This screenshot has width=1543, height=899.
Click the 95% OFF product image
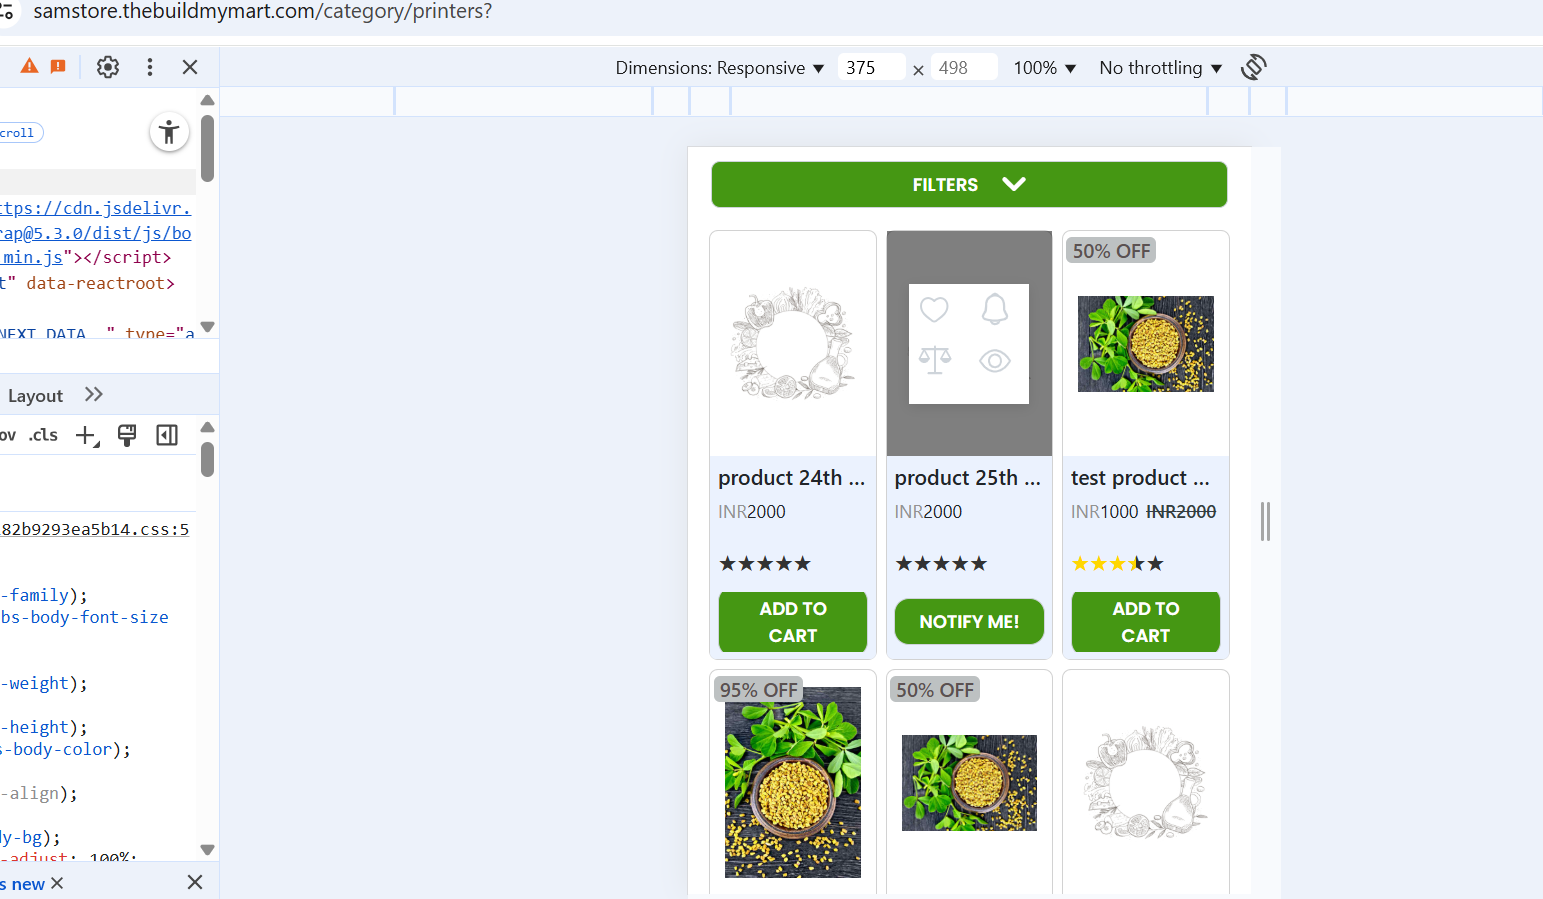793,782
